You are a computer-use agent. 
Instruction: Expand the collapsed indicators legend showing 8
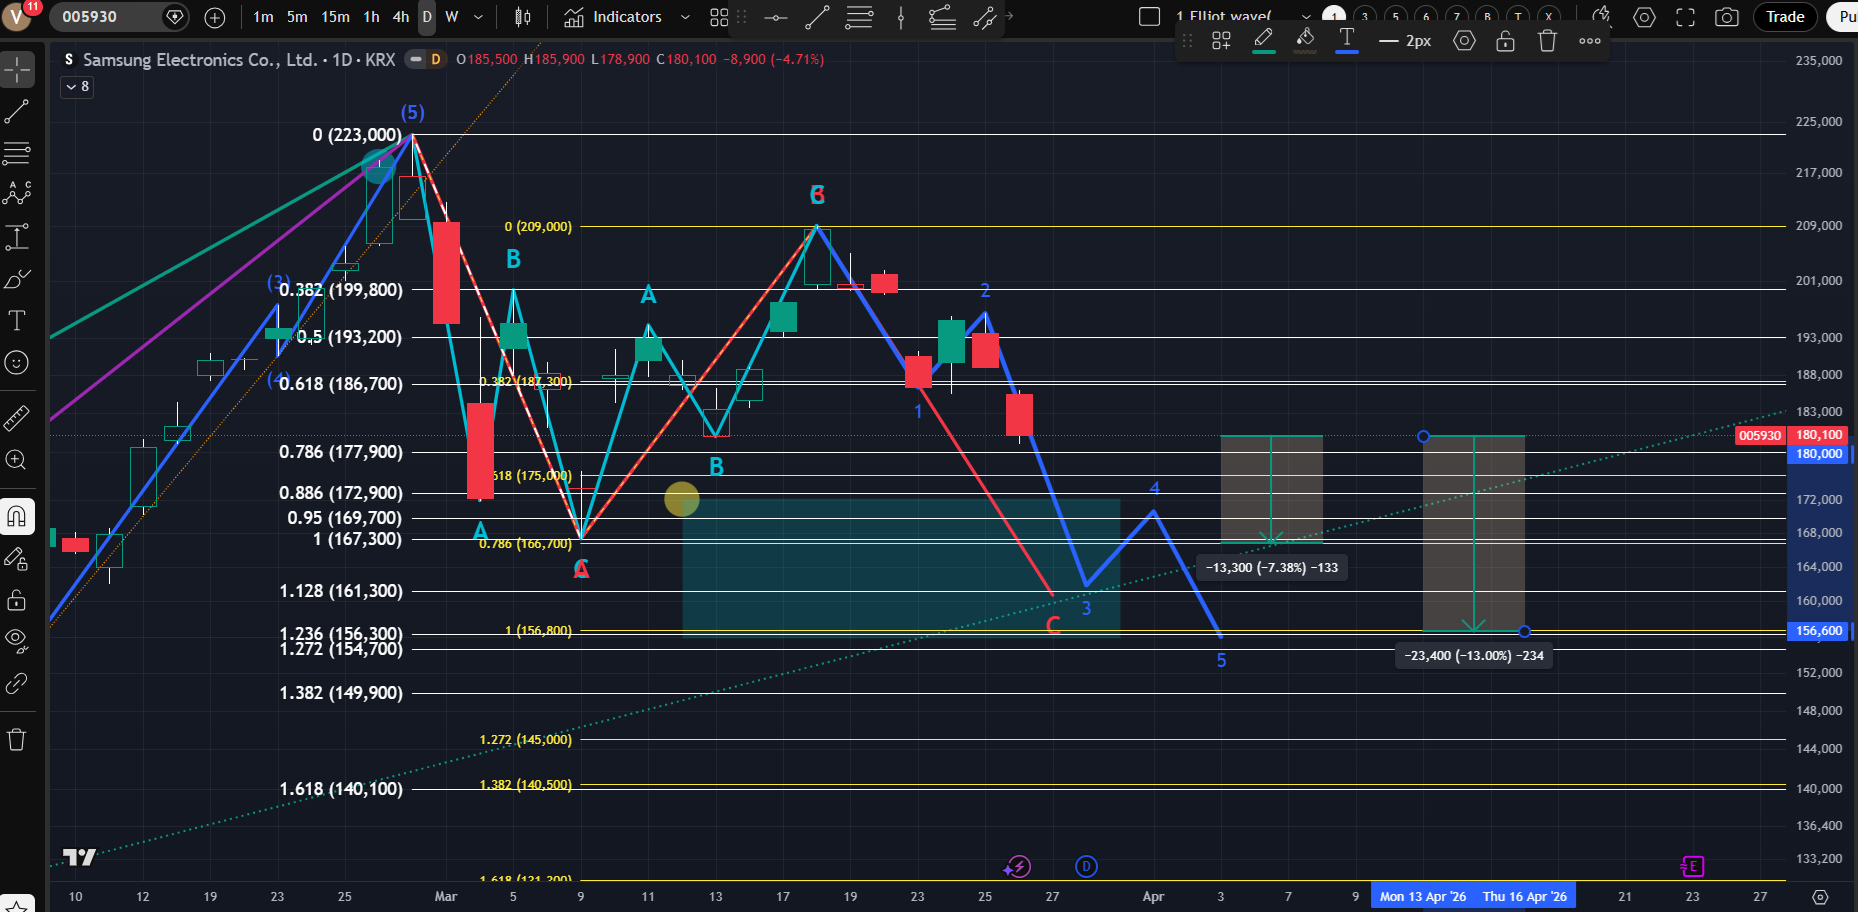(x=77, y=87)
